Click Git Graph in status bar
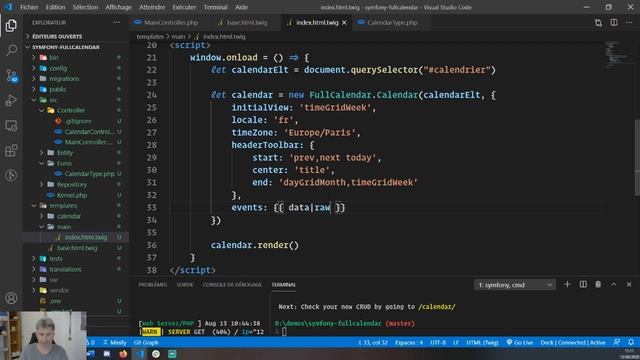This screenshot has height=360, width=640. tap(146, 342)
